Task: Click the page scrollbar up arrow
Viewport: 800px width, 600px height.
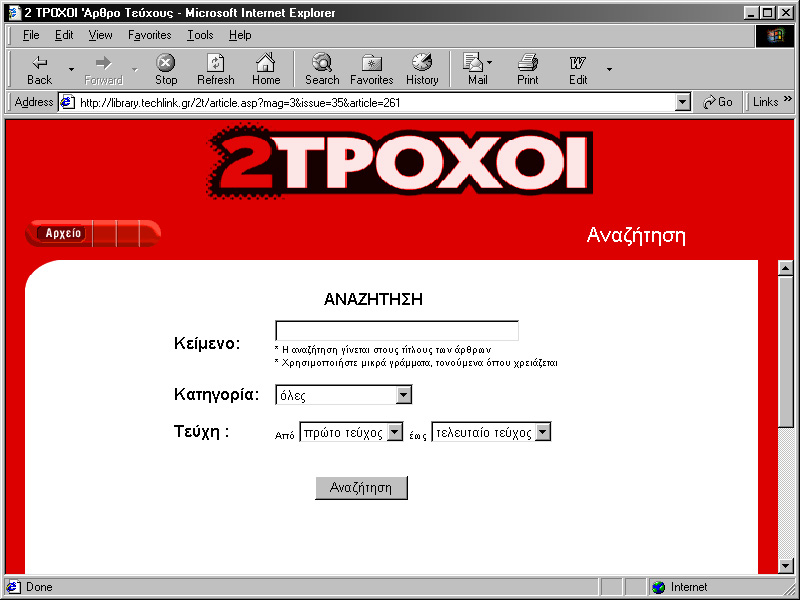Action: coord(786,268)
